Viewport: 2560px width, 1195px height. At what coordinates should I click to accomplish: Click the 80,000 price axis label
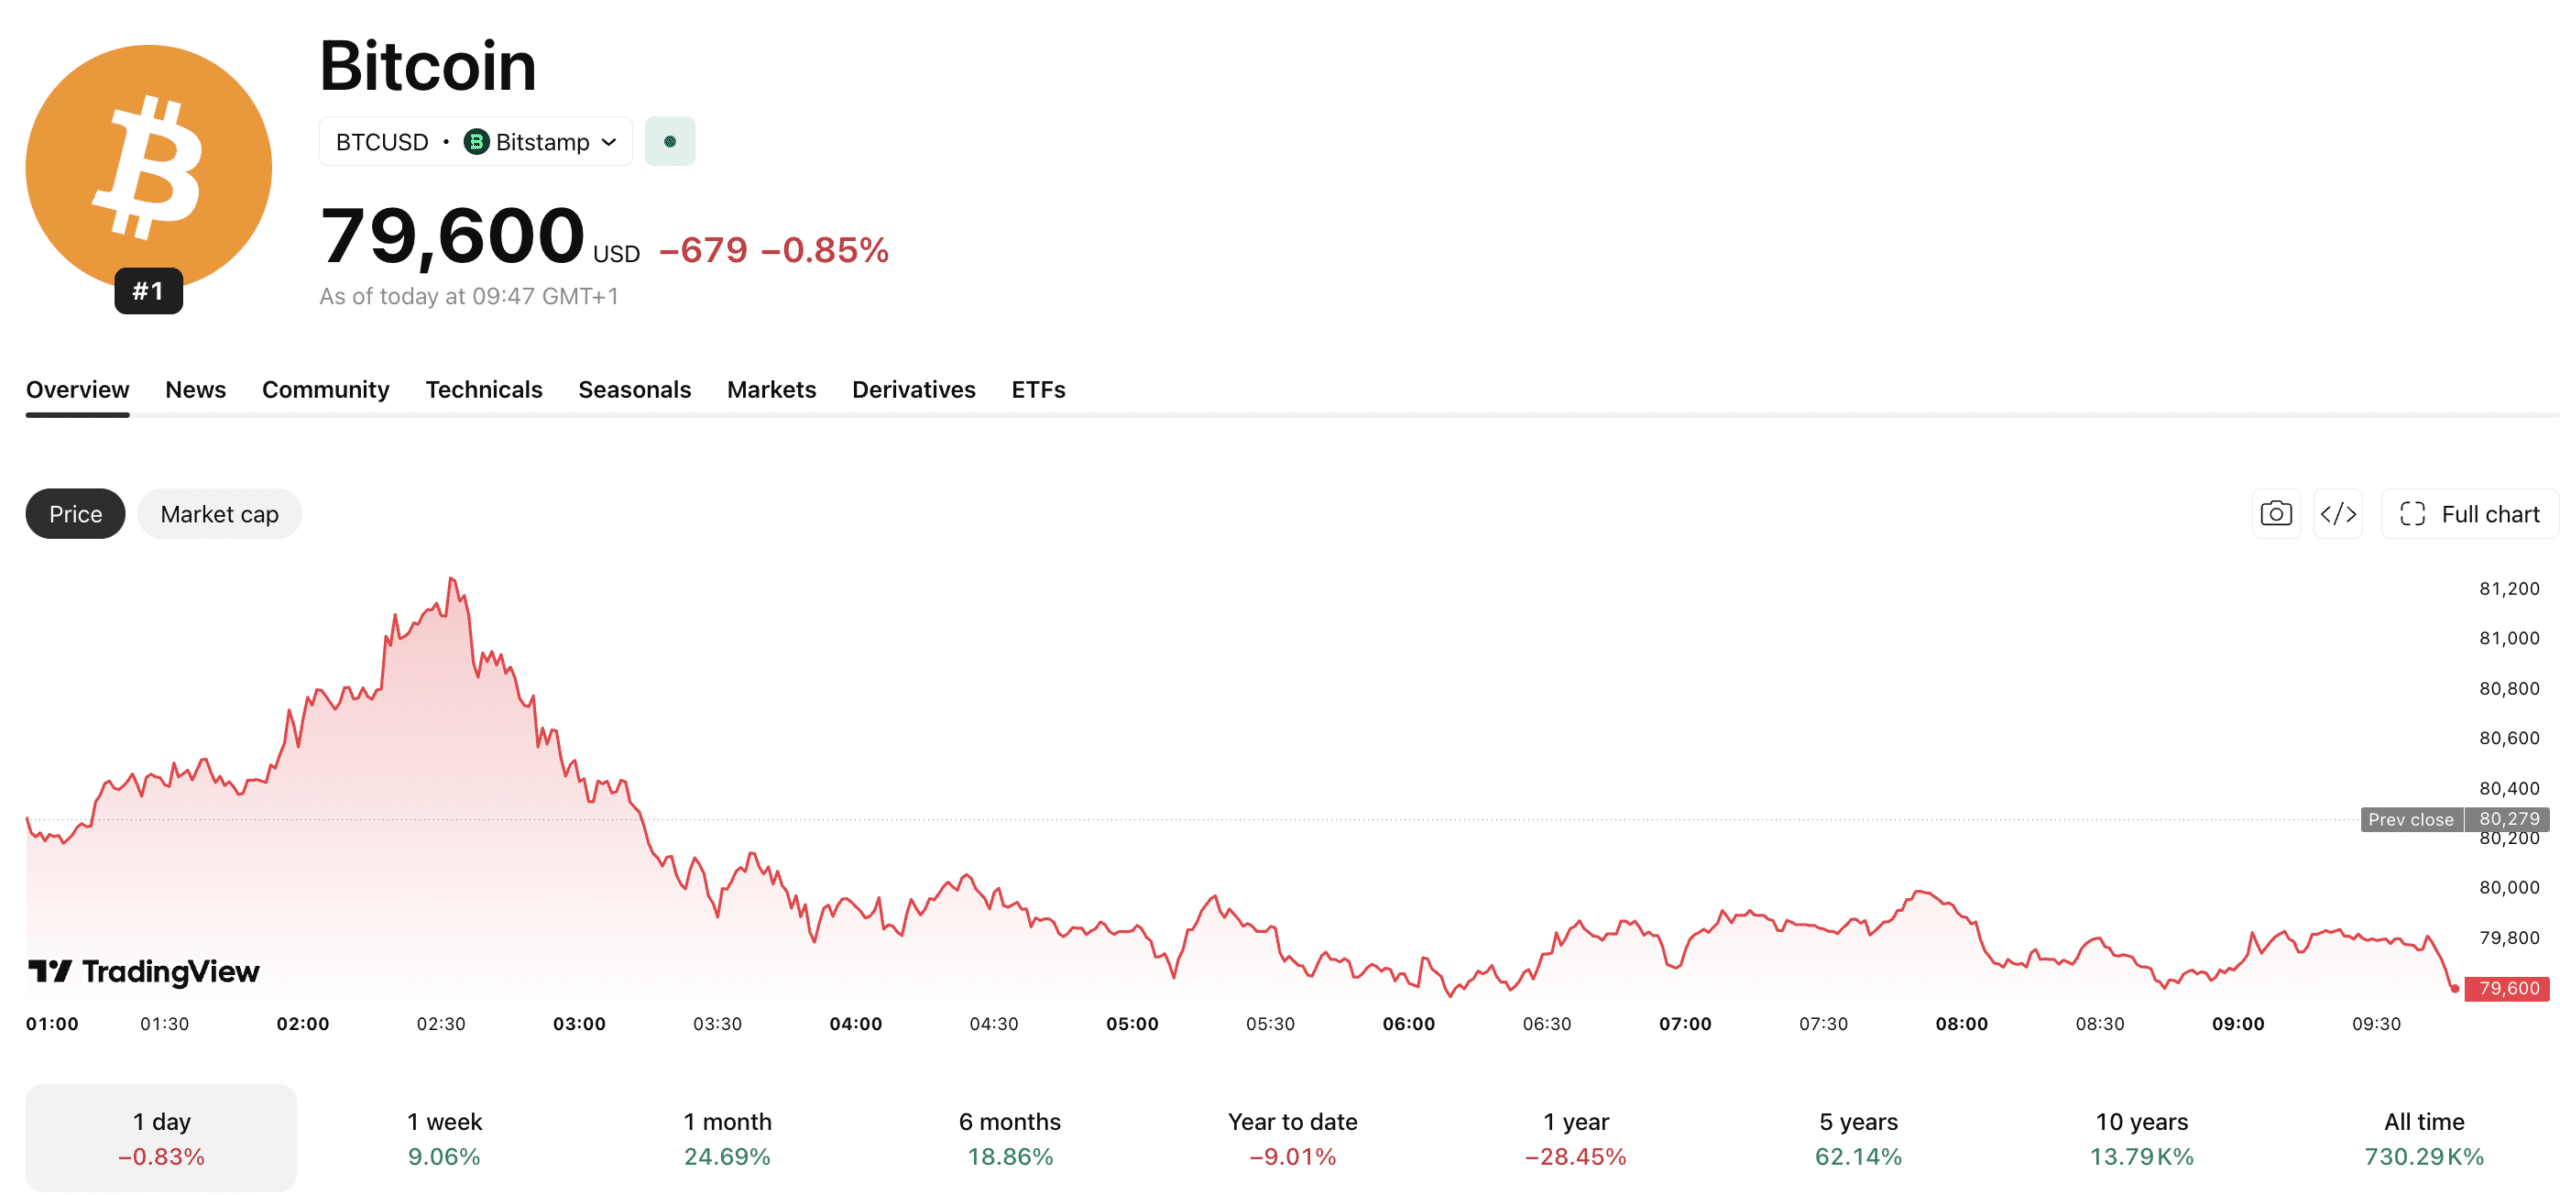2509,887
